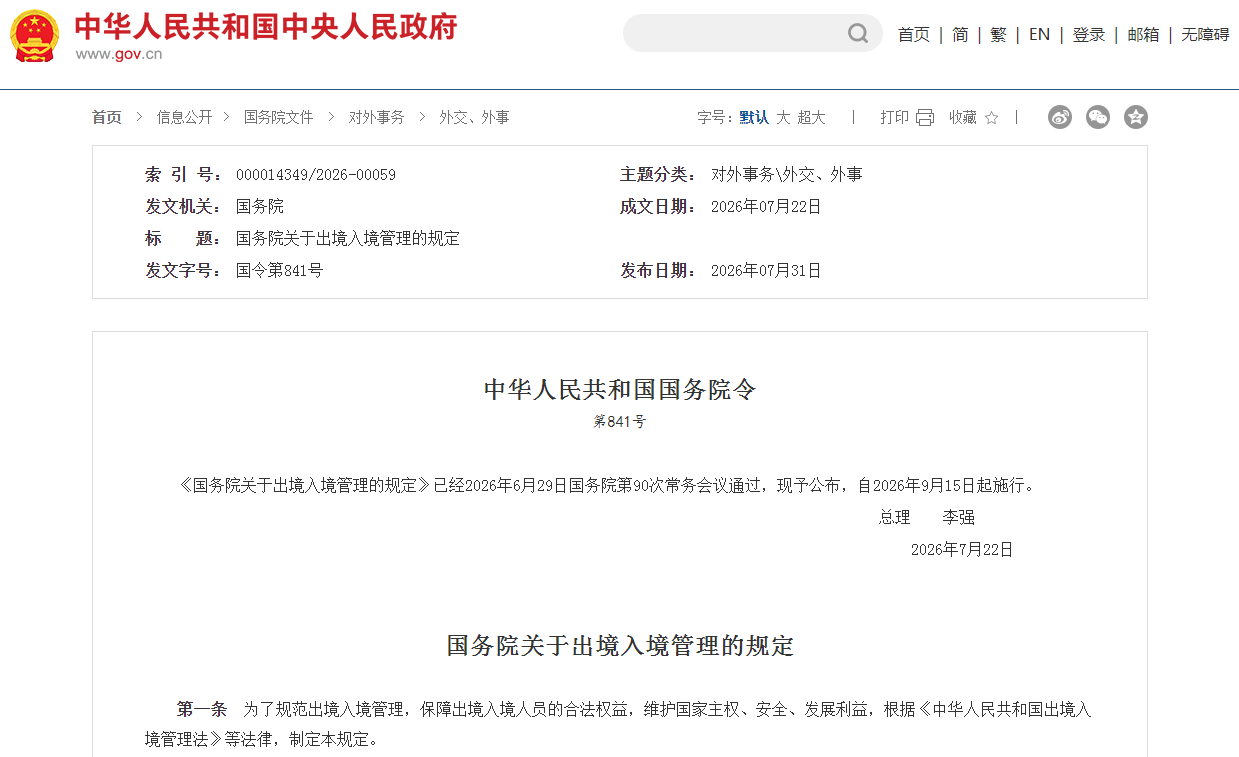Click topic value 对外事务\外交、外事
Screen dimensions: 1239x757
(787, 175)
